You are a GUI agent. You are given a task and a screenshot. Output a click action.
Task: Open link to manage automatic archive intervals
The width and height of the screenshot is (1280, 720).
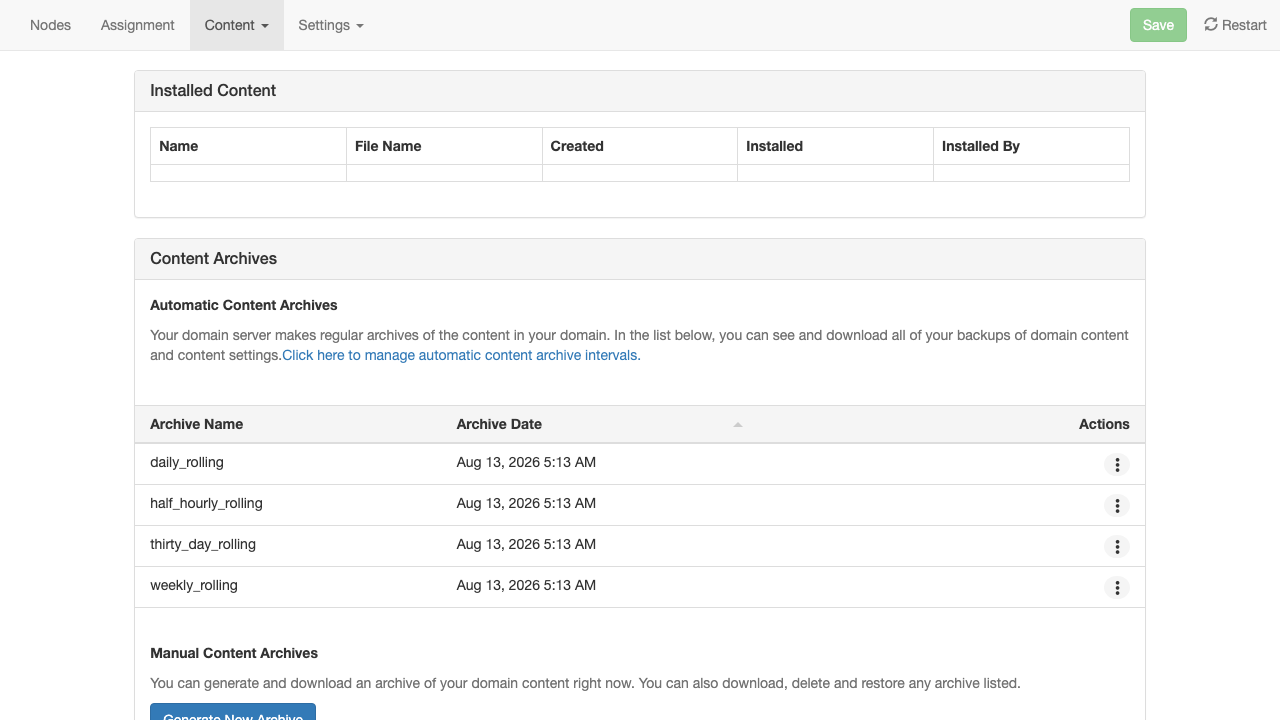coord(461,355)
